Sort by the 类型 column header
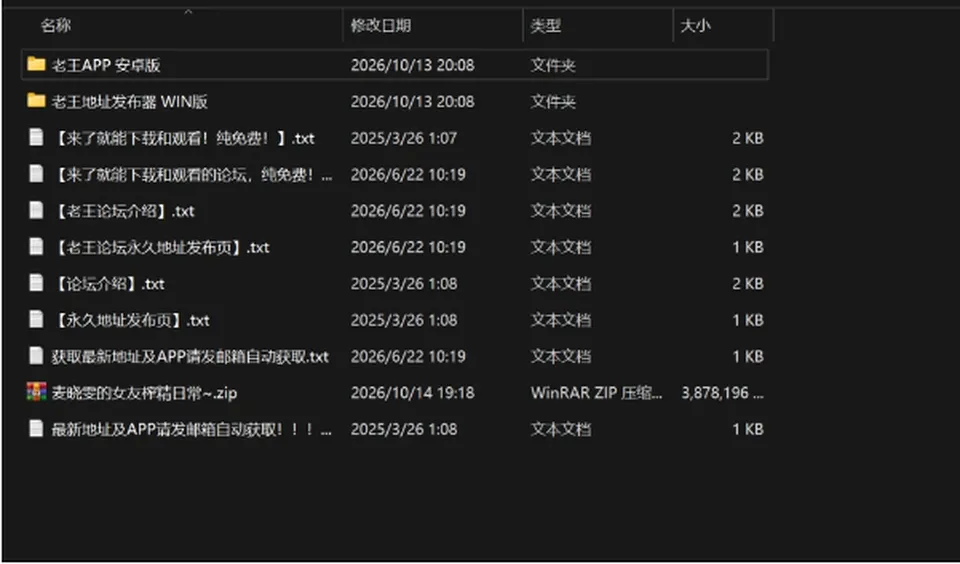The image size is (960, 564). point(545,25)
